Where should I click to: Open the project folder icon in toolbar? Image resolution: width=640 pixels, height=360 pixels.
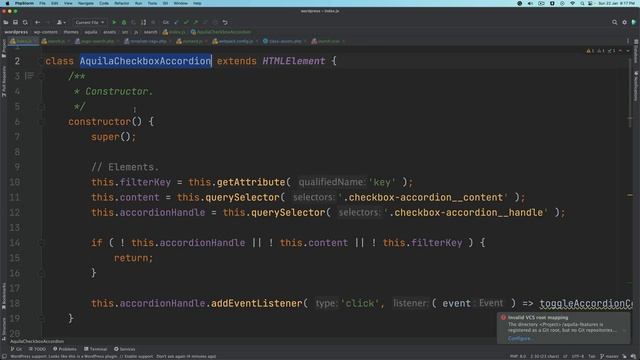click(x=6, y=22)
